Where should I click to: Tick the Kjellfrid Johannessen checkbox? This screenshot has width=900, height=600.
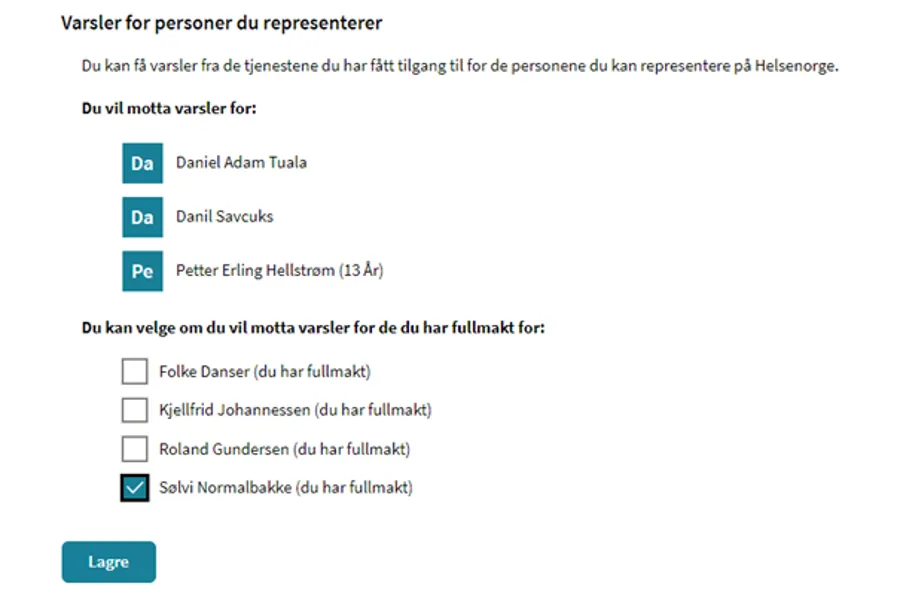pyautogui.click(x=134, y=410)
